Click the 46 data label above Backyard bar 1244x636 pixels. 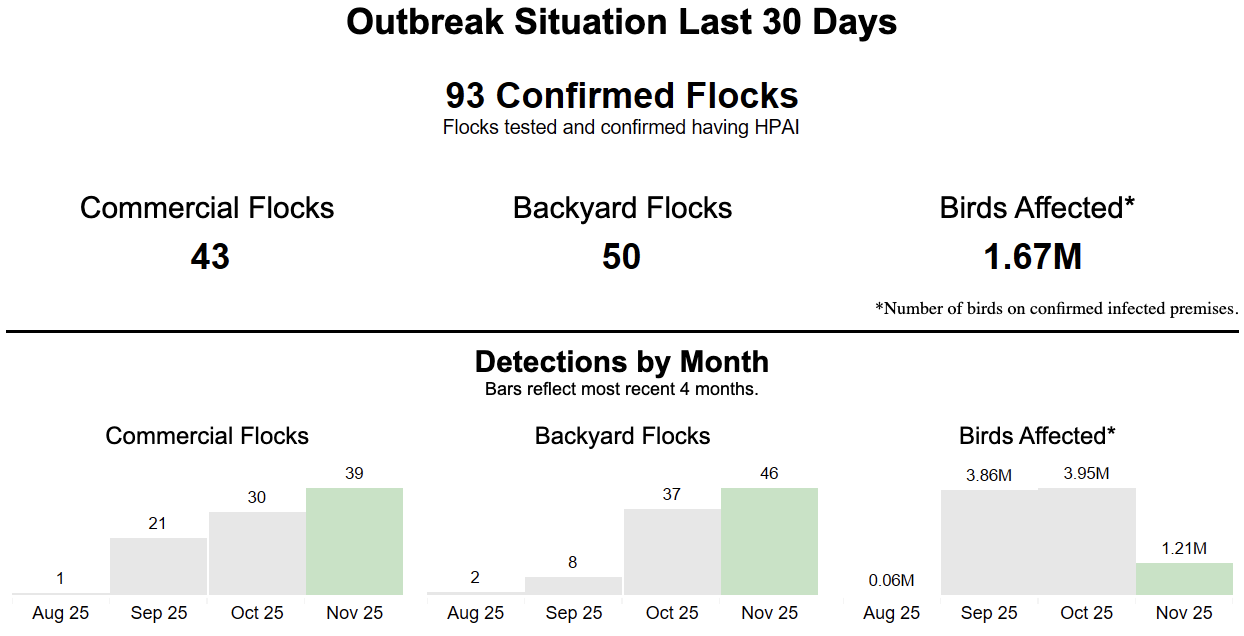[x=769, y=474]
